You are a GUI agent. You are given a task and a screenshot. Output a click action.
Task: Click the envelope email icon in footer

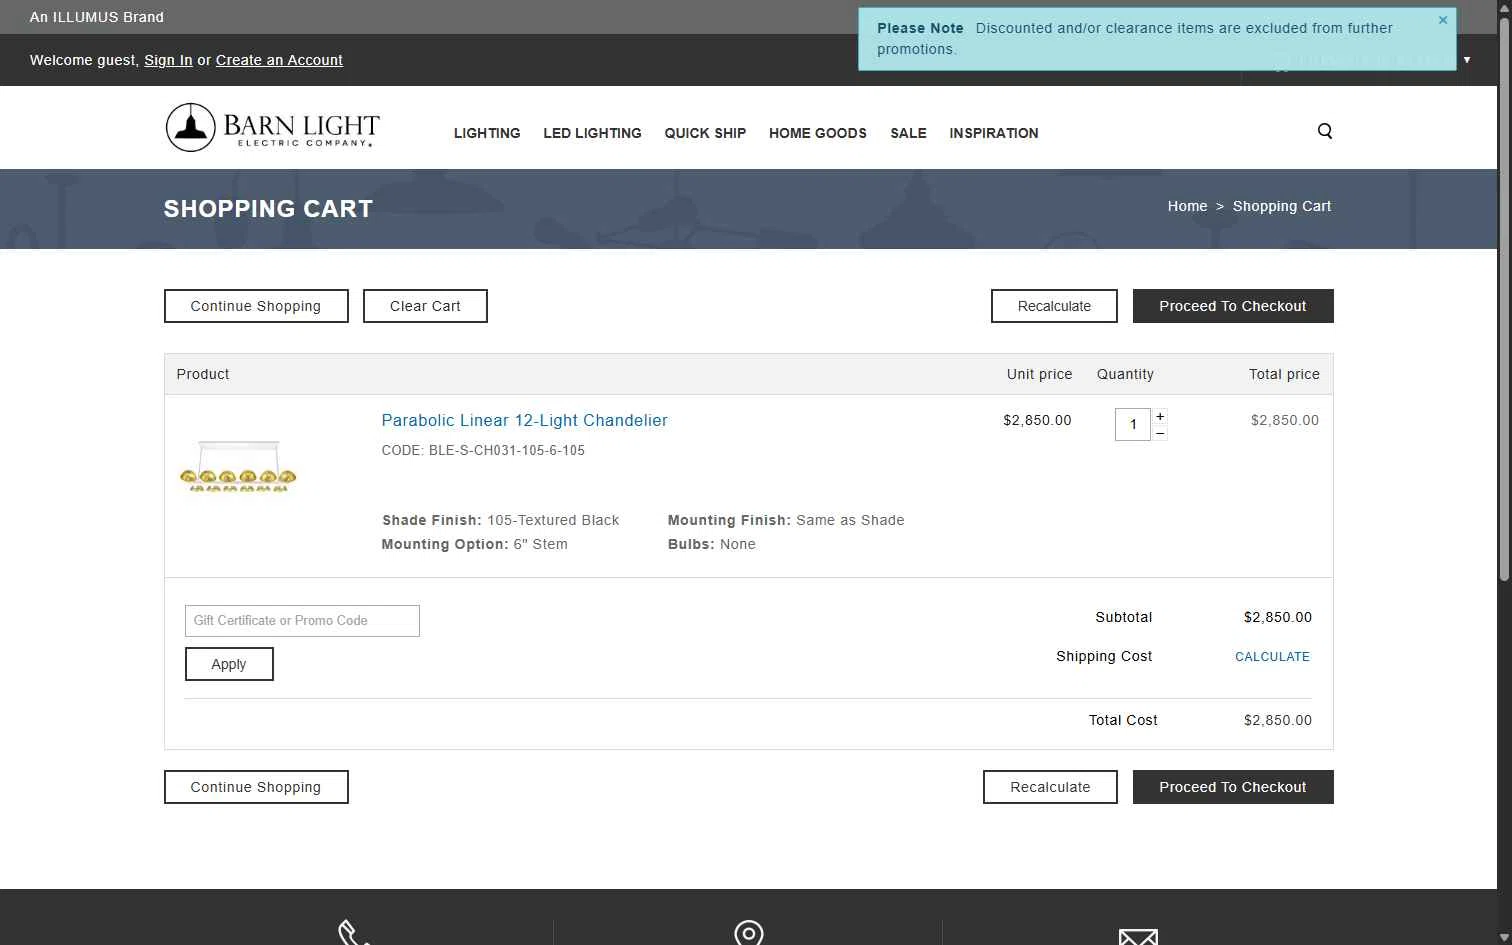point(1138,936)
